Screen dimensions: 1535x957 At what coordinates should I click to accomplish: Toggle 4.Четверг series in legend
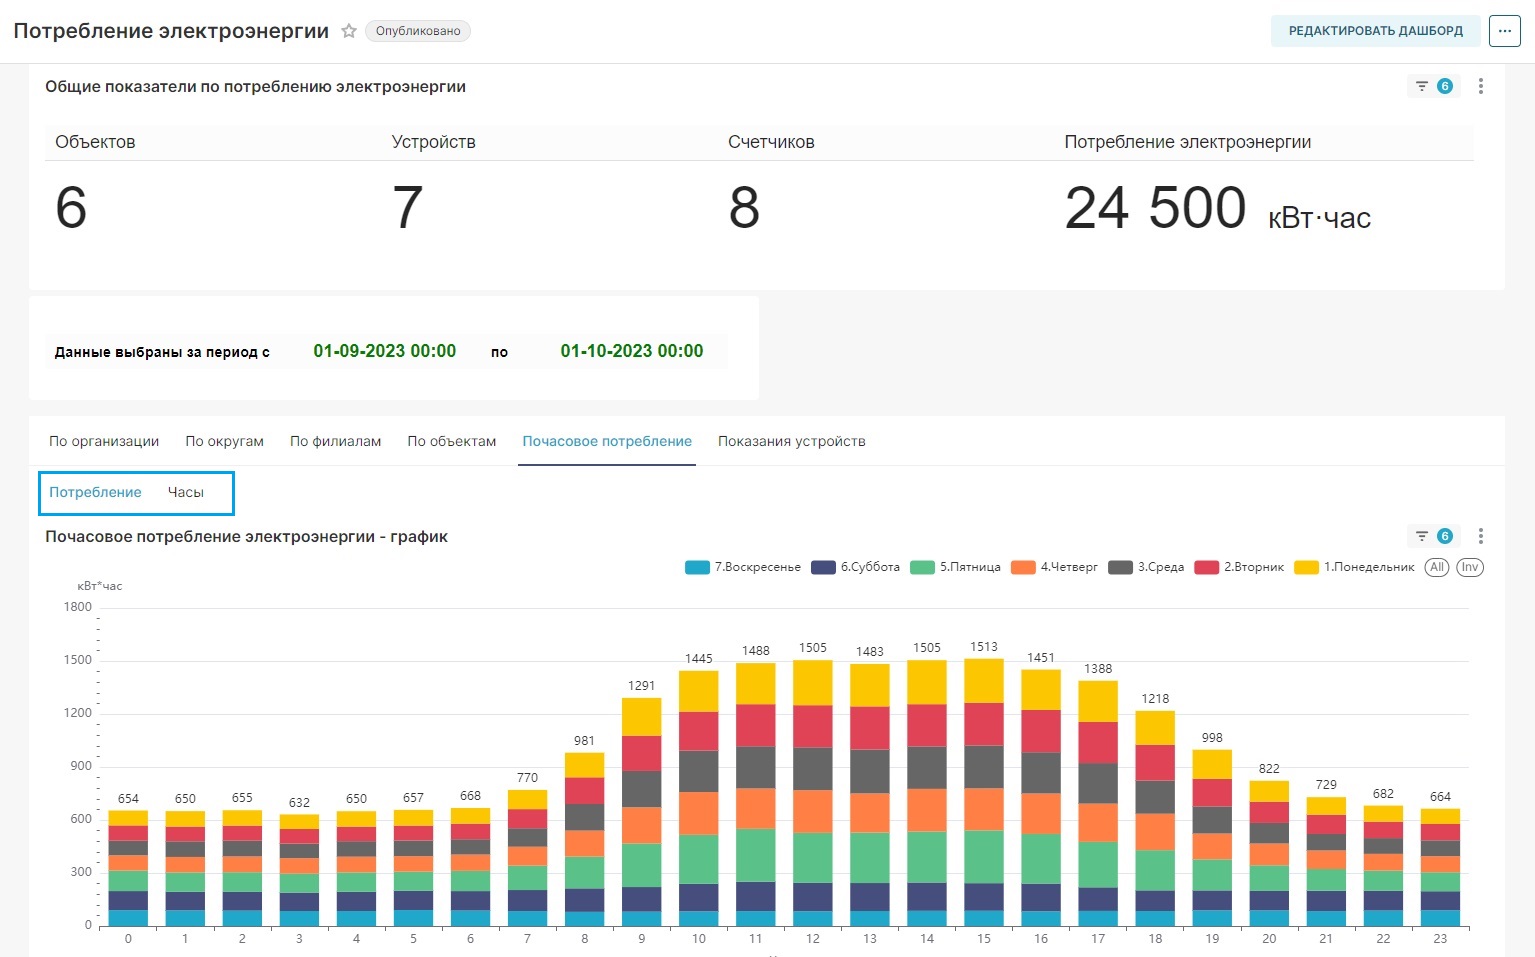(1054, 567)
